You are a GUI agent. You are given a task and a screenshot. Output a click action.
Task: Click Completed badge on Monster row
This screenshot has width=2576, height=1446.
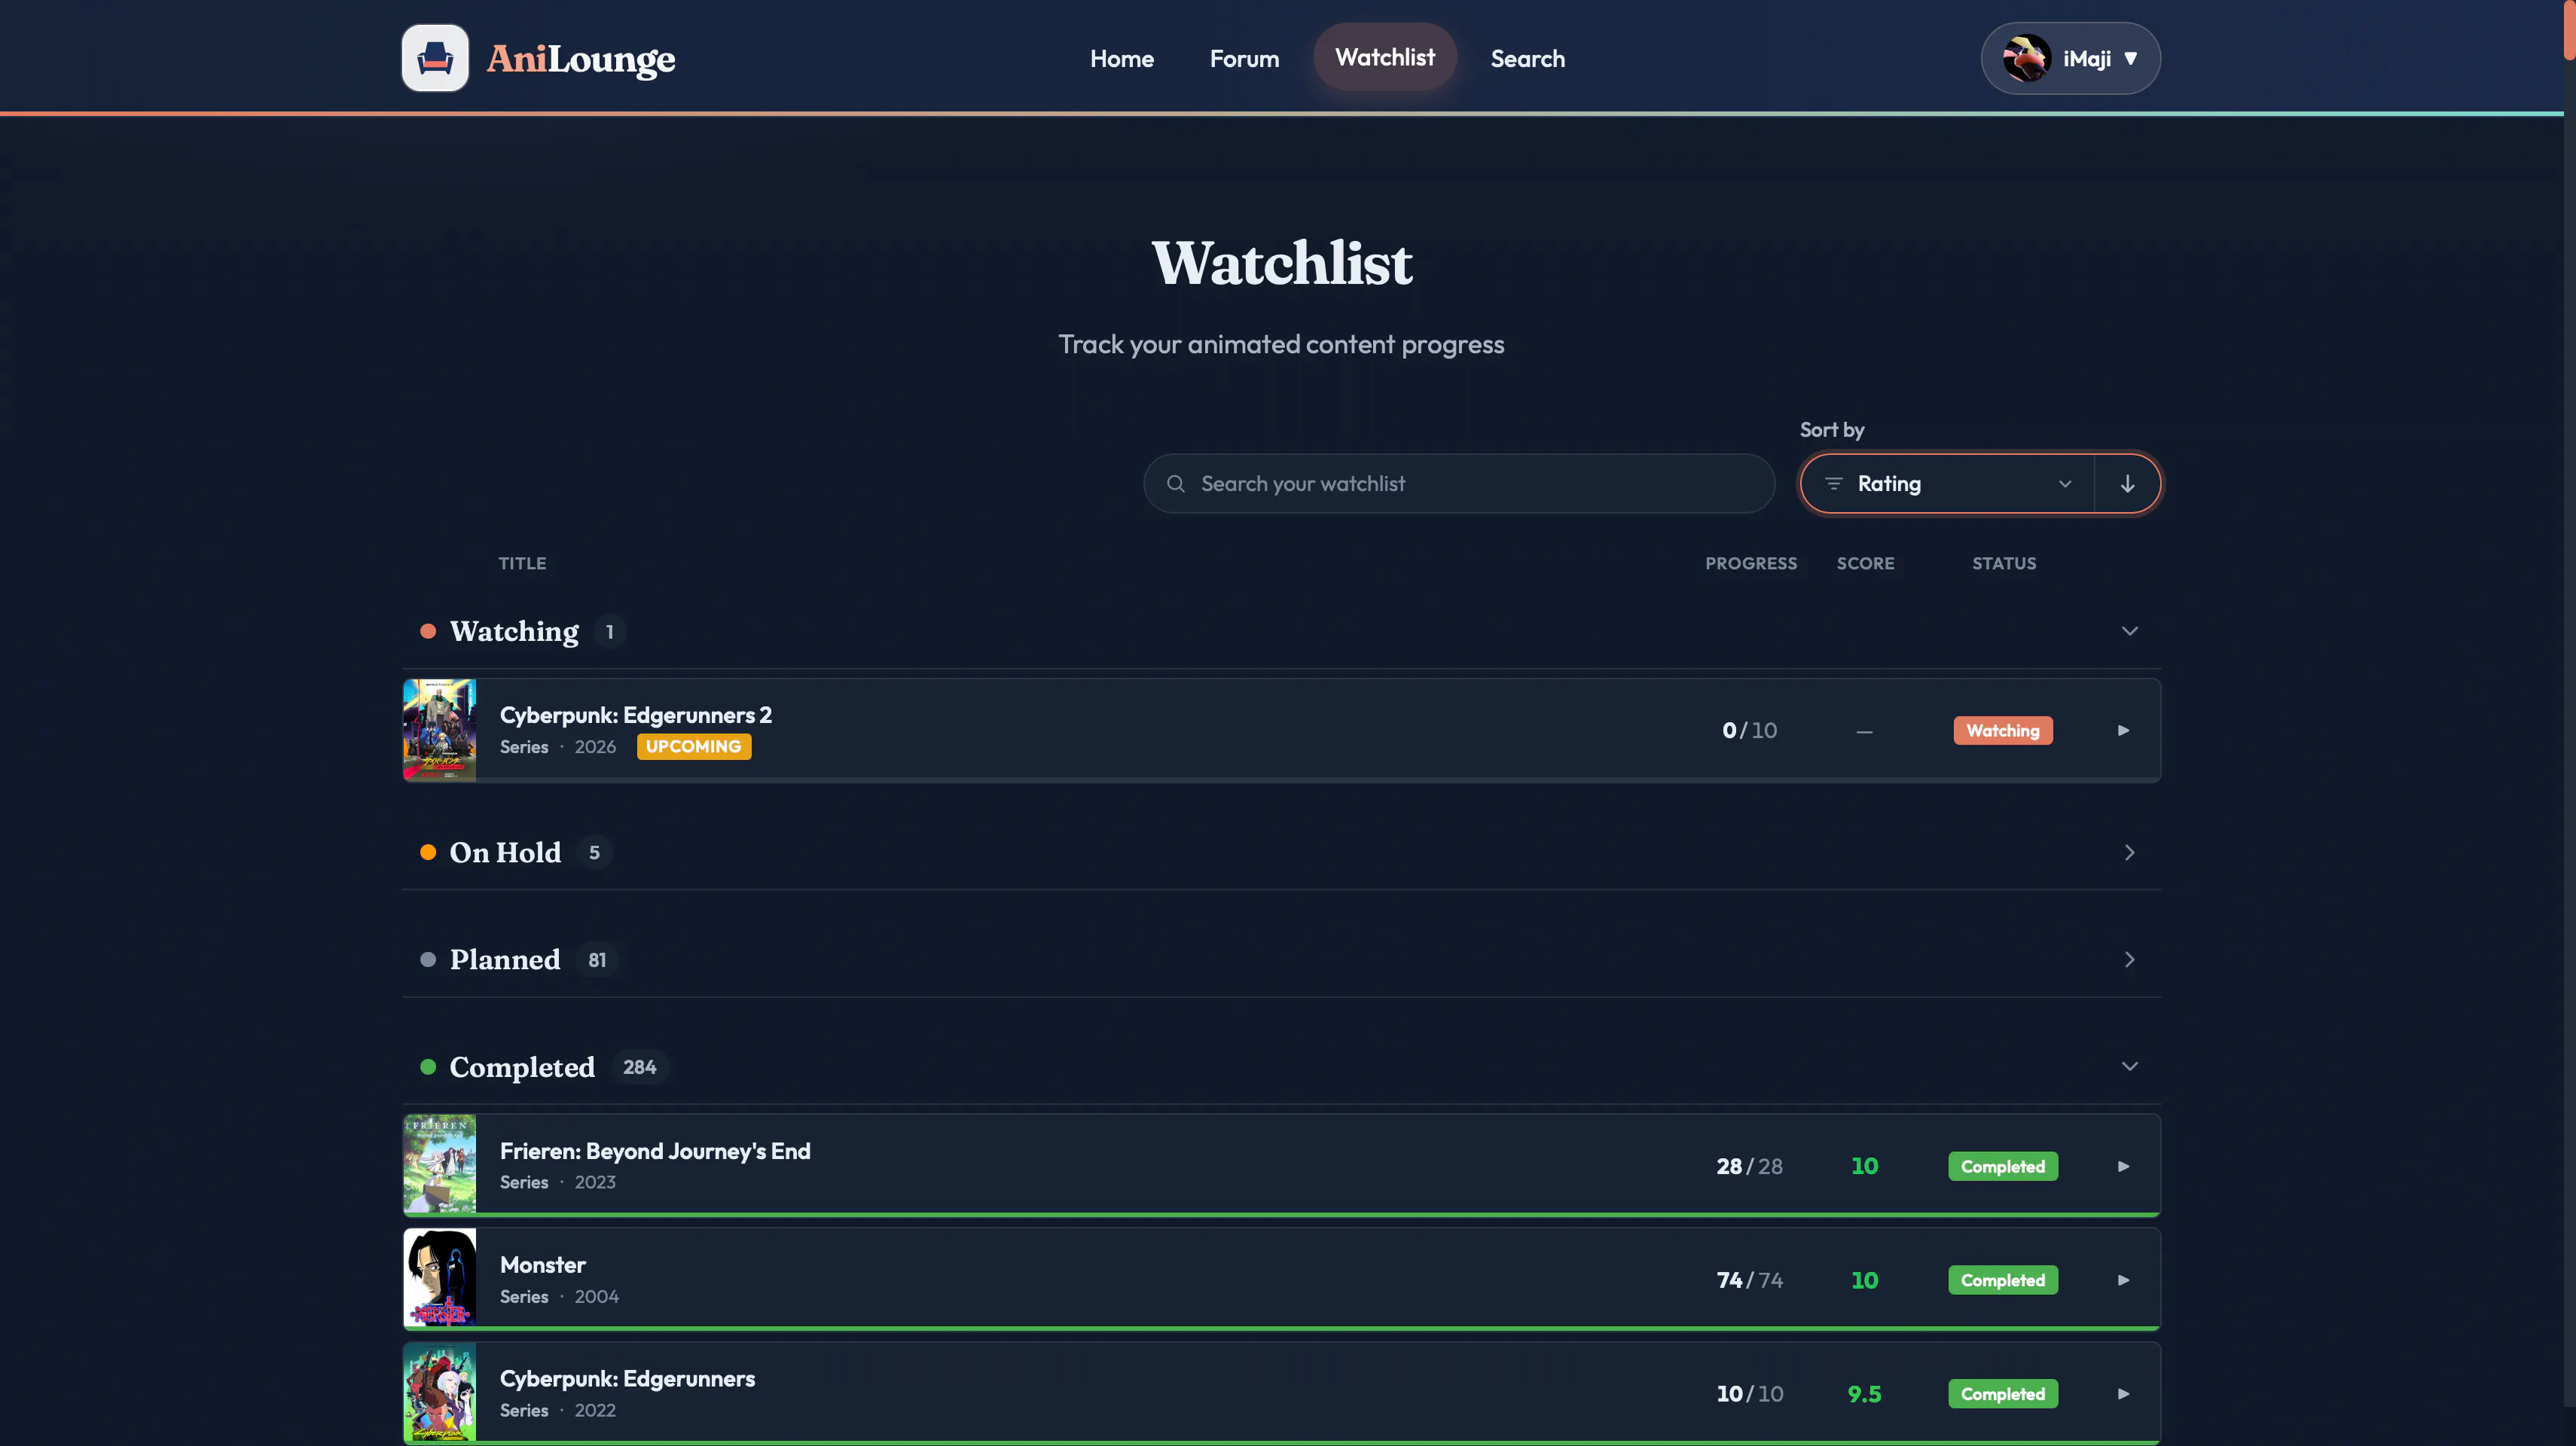click(x=2002, y=1280)
